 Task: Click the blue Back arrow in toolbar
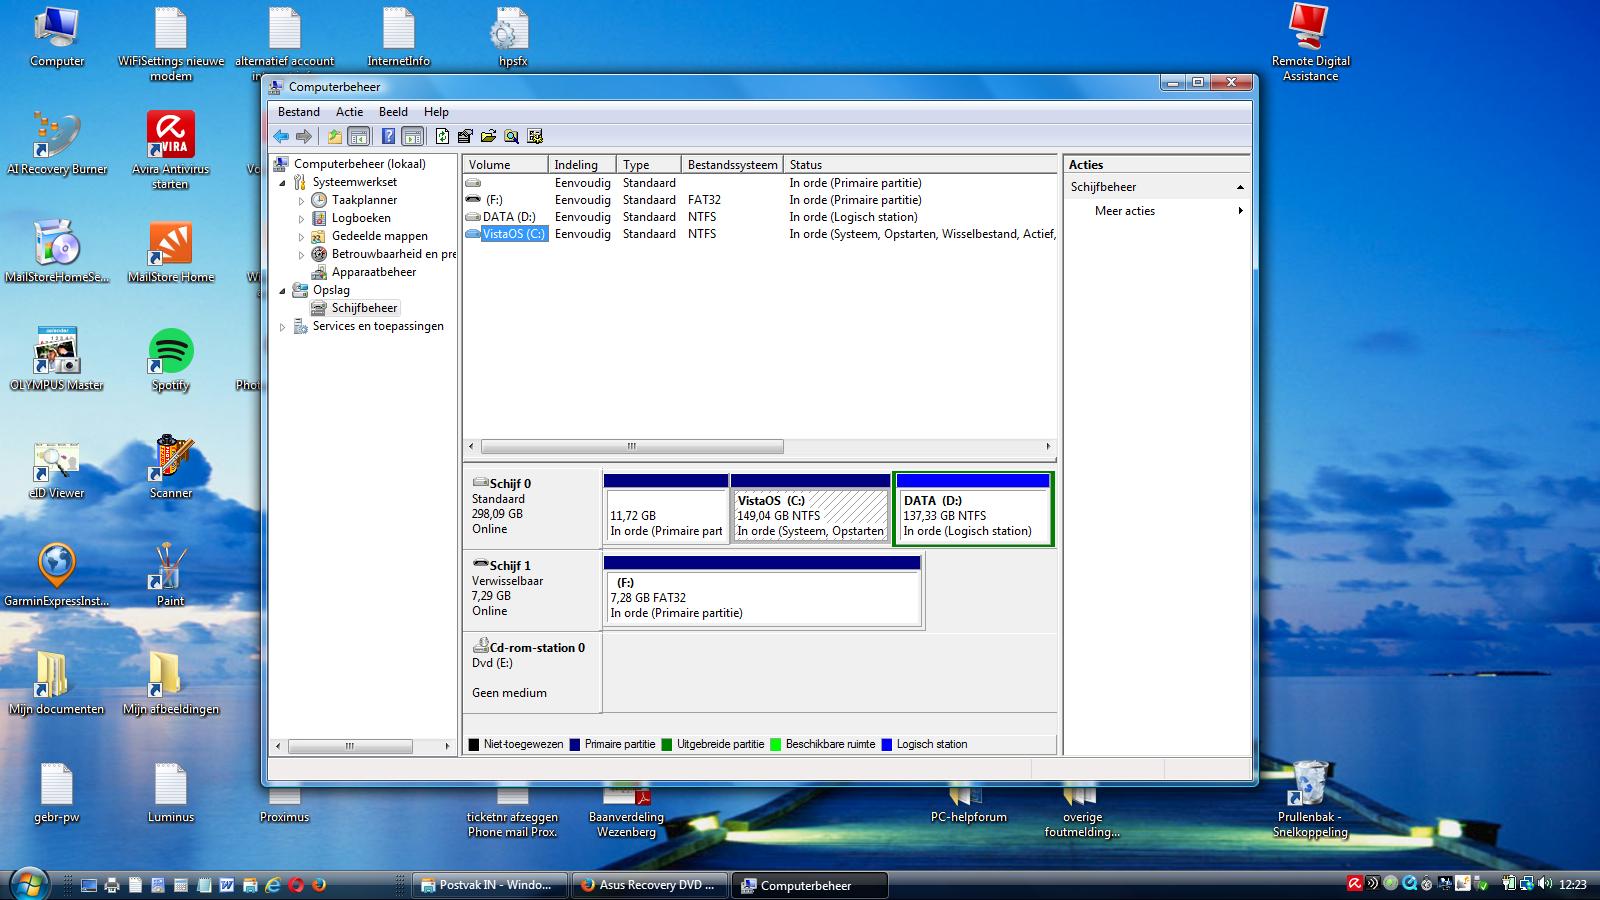pos(281,137)
